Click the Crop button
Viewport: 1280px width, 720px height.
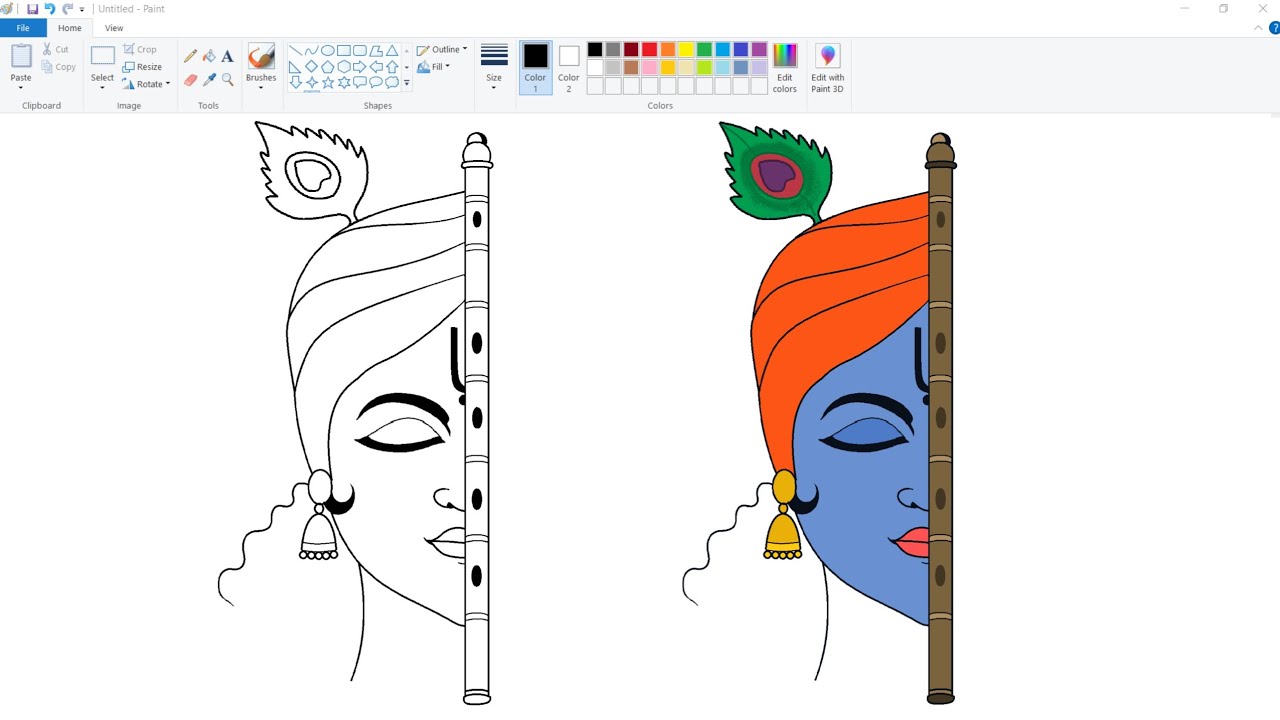[140, 49]
